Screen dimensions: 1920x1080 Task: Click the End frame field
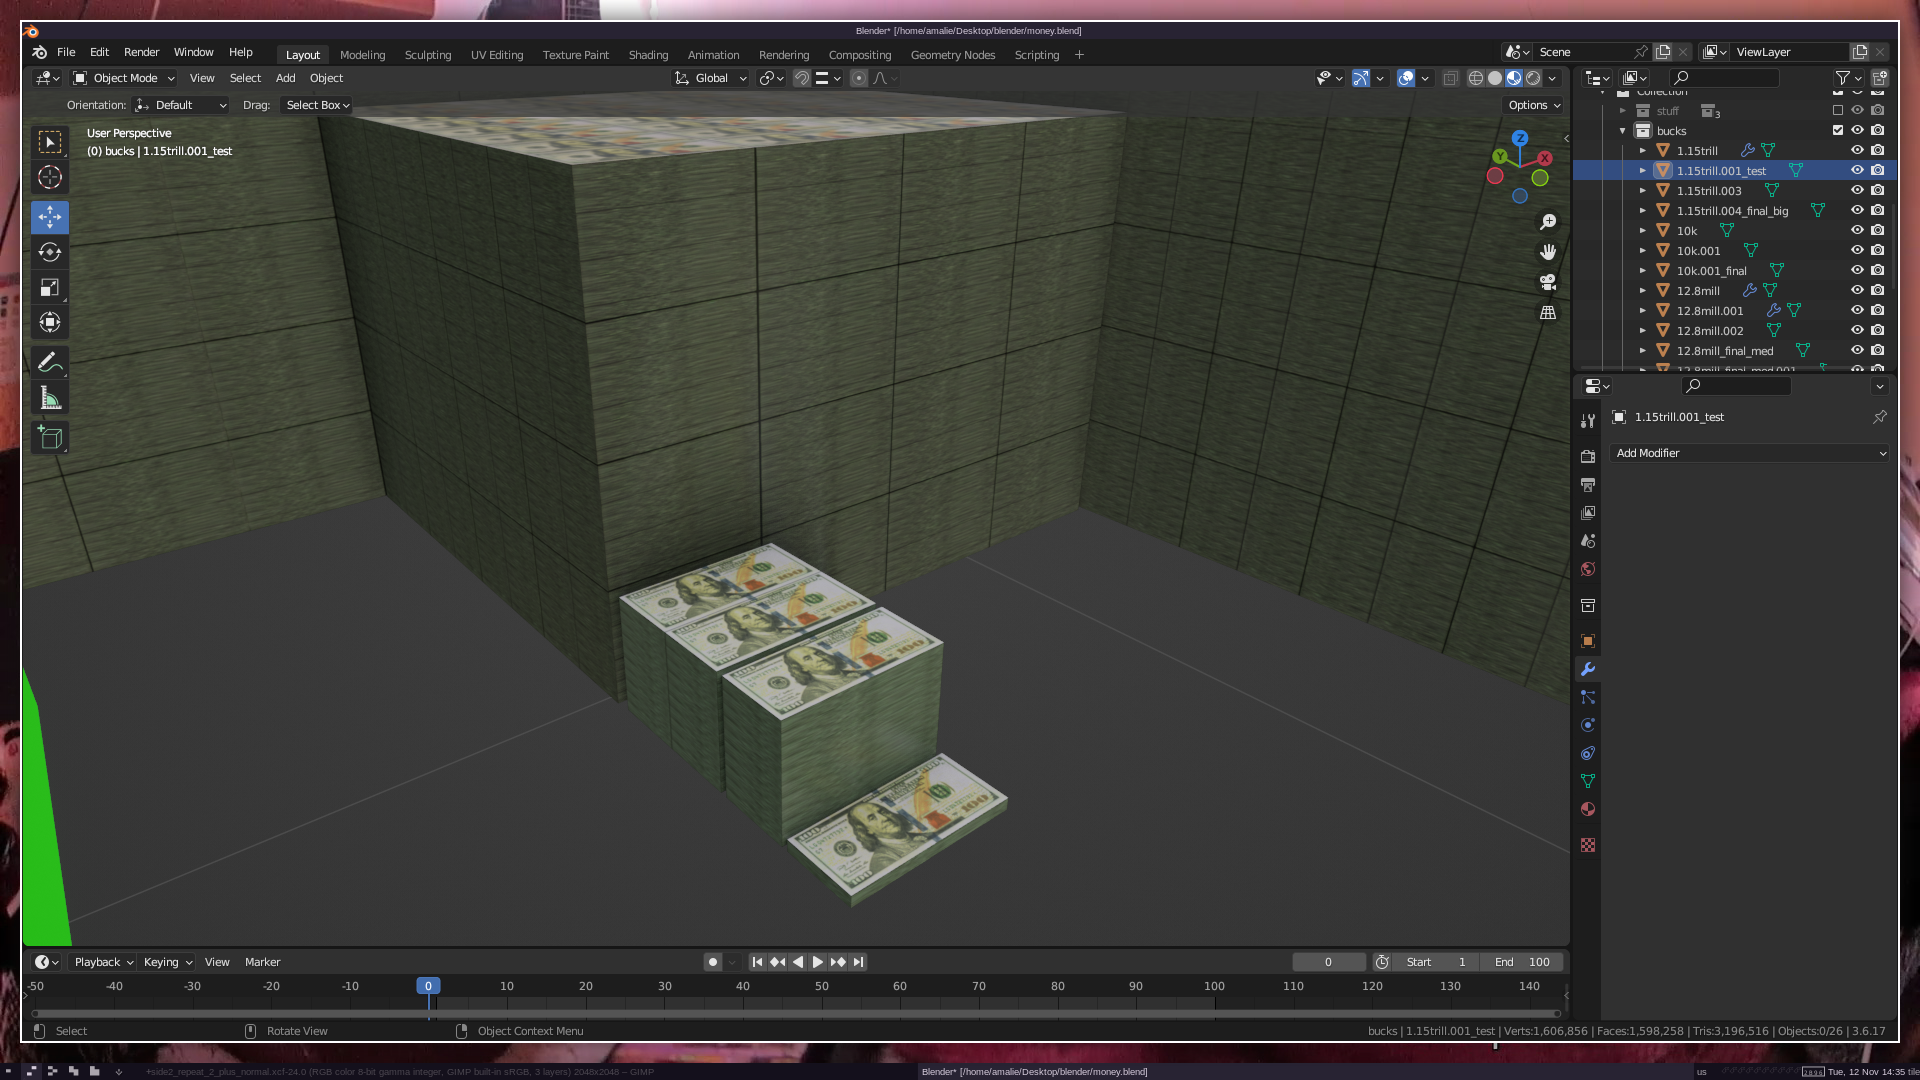1522,962
